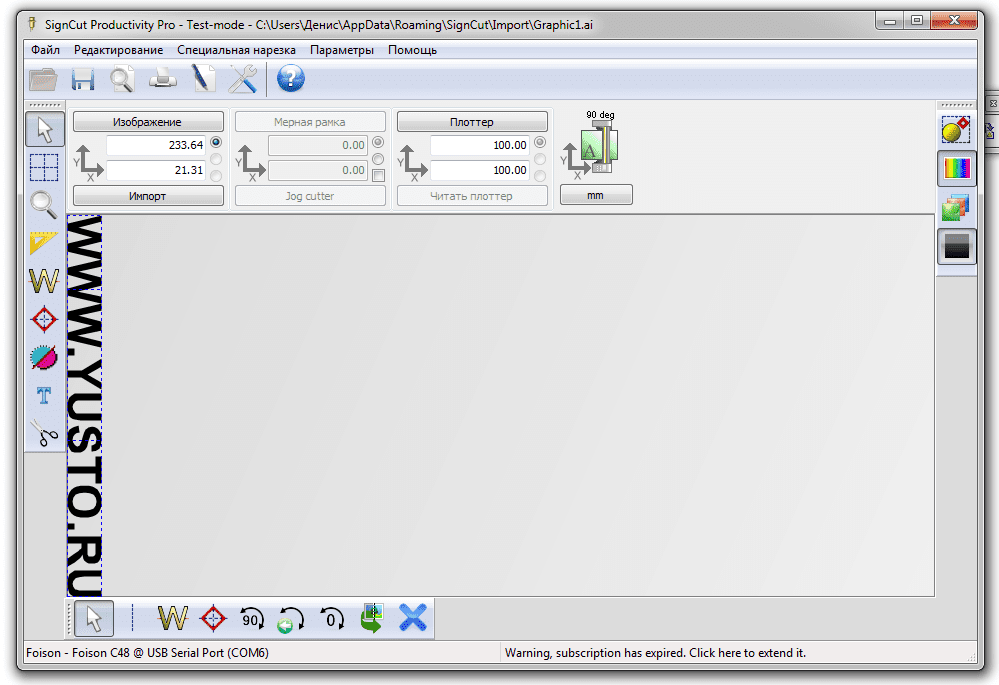Select the magnifier zoom tool in sidebar

pyautogui.click(x=44, y=205)
